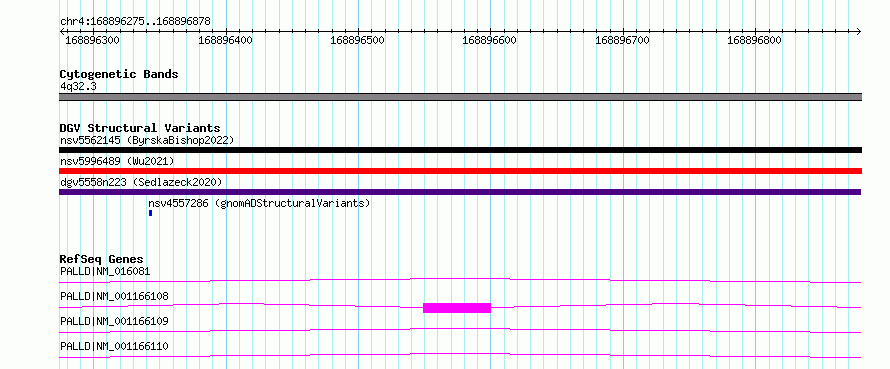Click the RefSeq Genes track title
890x369 pixels.
[101, 259]
